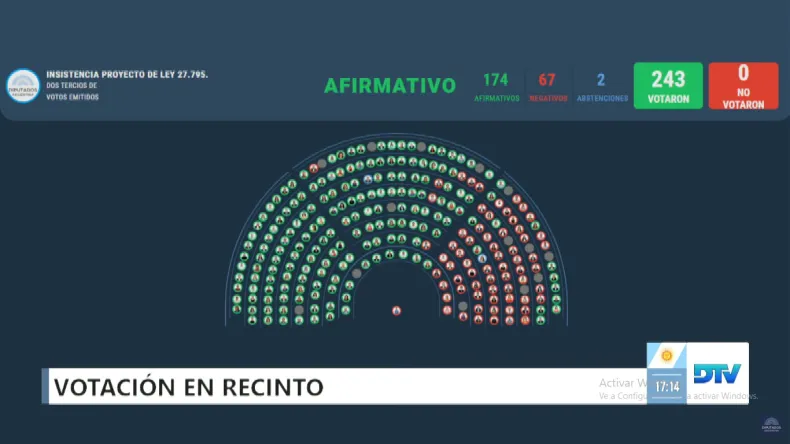Click the lone red seat below hemicycle center
This screenshot has width=790, height=444.
[x=397, y=310]
